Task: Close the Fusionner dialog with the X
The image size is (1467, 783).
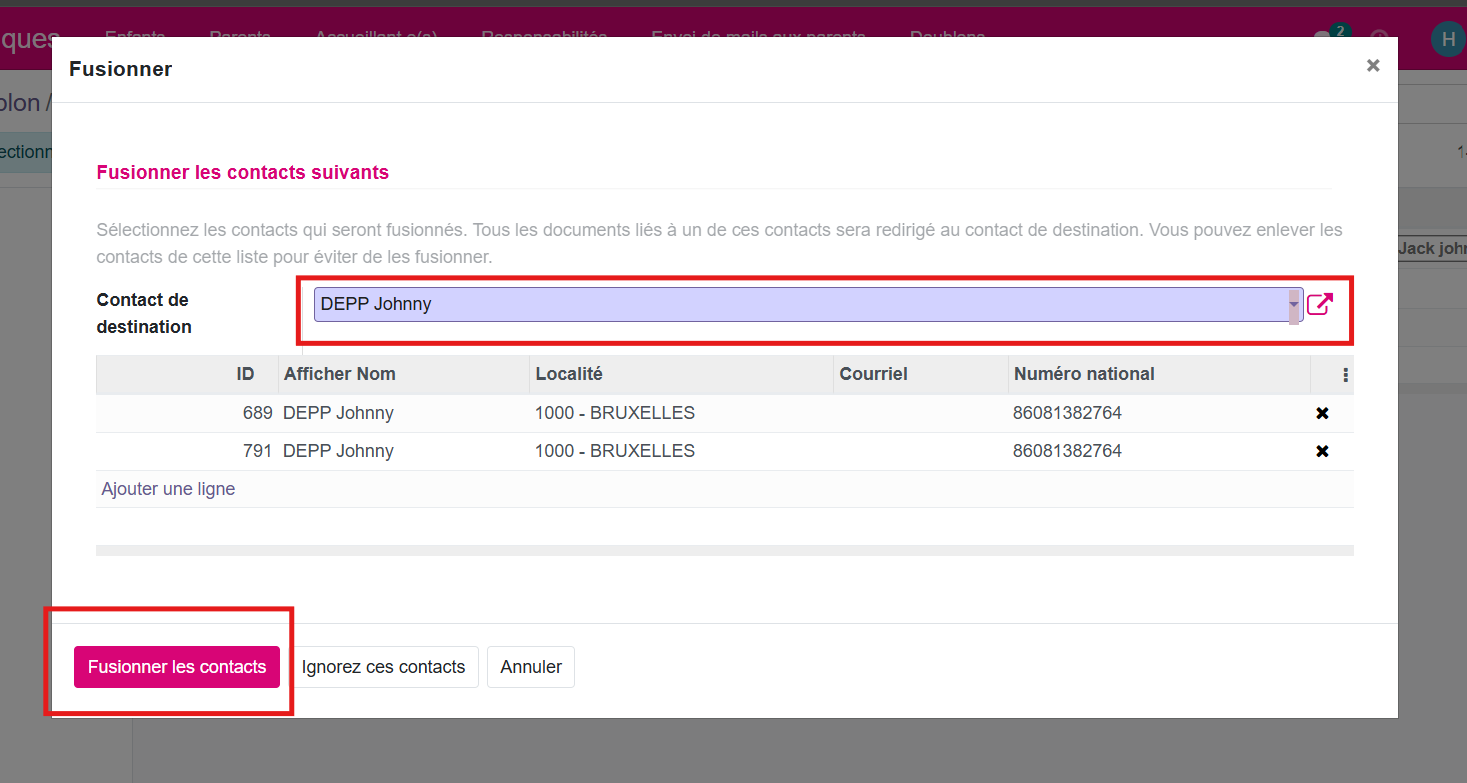Action: tap(1372, 66)
